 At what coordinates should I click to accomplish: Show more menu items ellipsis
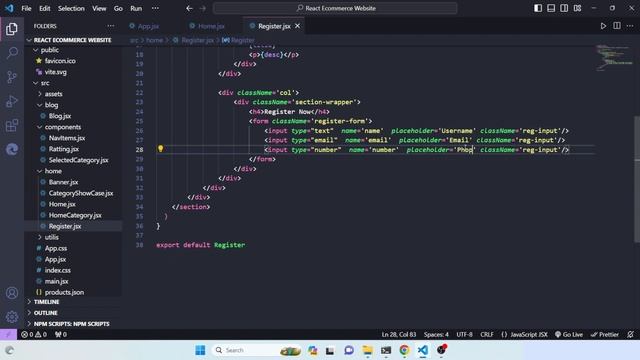155,8
